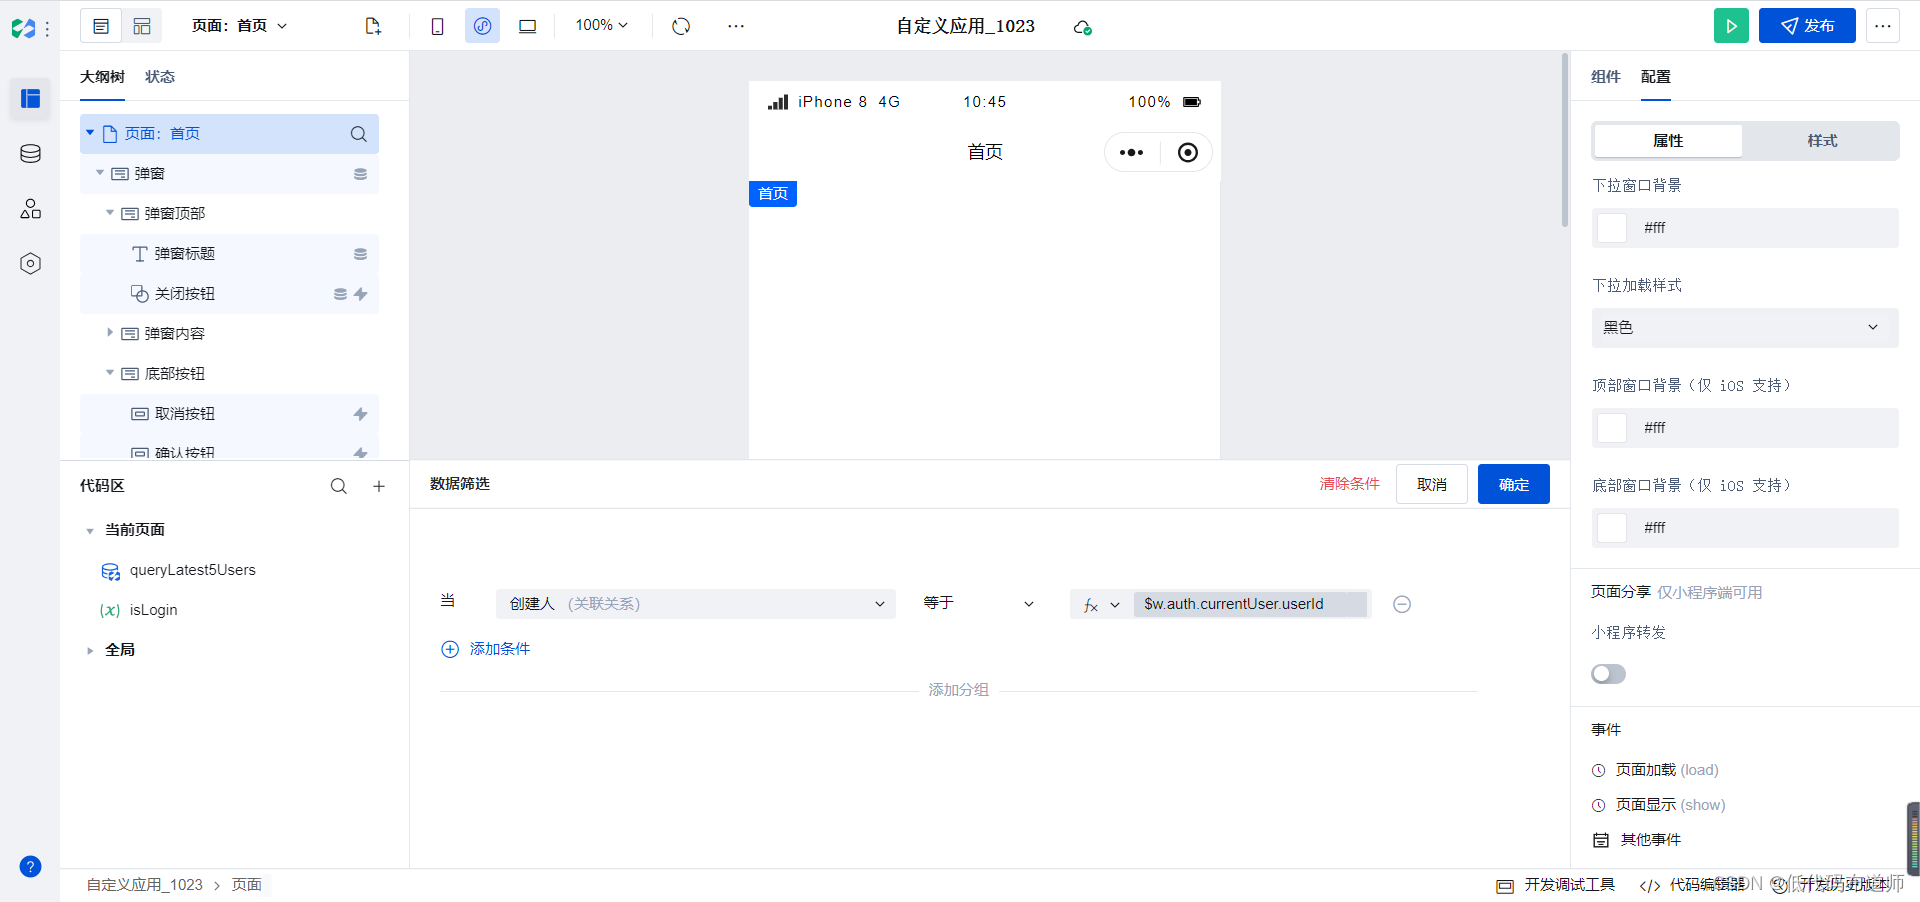Image resolution: width=1920 pixels, height=902 pixels.
Task: Click the cloud save status icon
Action: pyautogui.click(x=1082, y=27)
